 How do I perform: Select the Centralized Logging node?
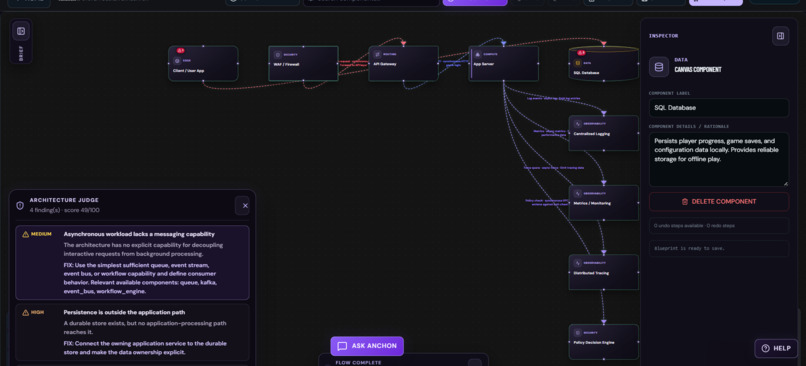[x=603, y=133]
